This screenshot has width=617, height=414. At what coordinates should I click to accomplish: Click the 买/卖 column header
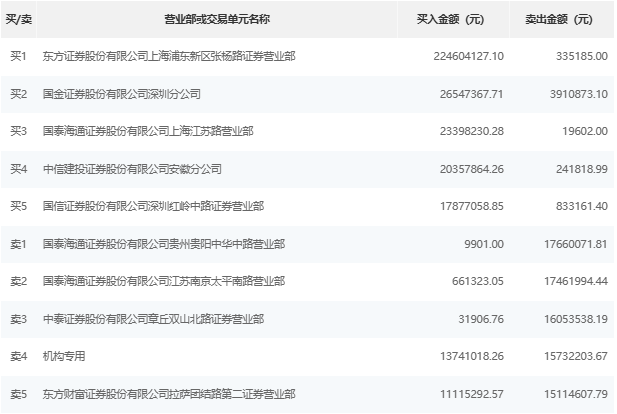tap(18, 19)
